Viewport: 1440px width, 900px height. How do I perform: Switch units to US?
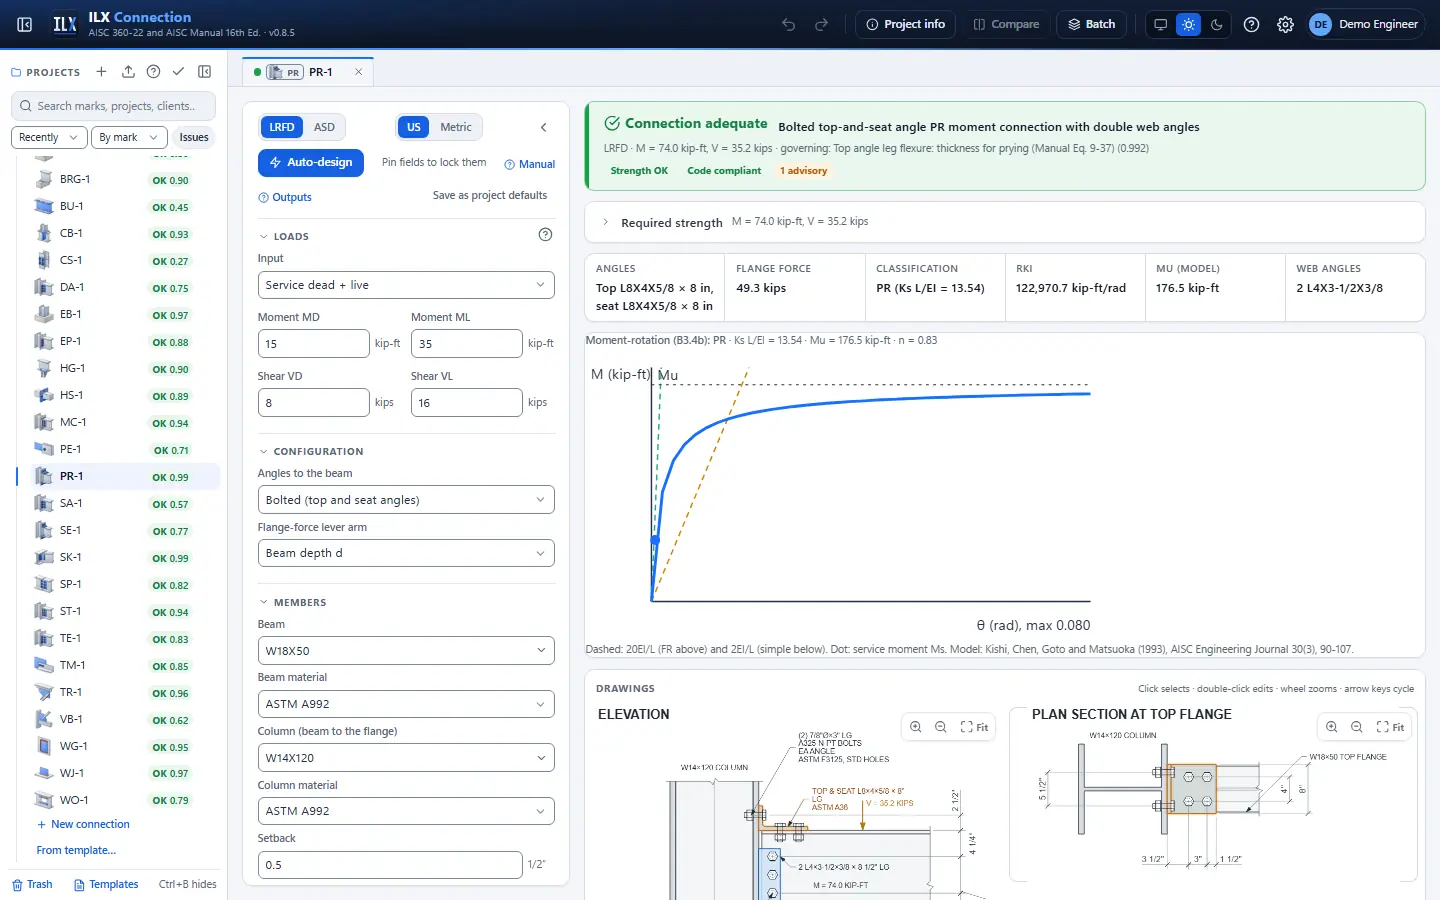tap(414, 127)
